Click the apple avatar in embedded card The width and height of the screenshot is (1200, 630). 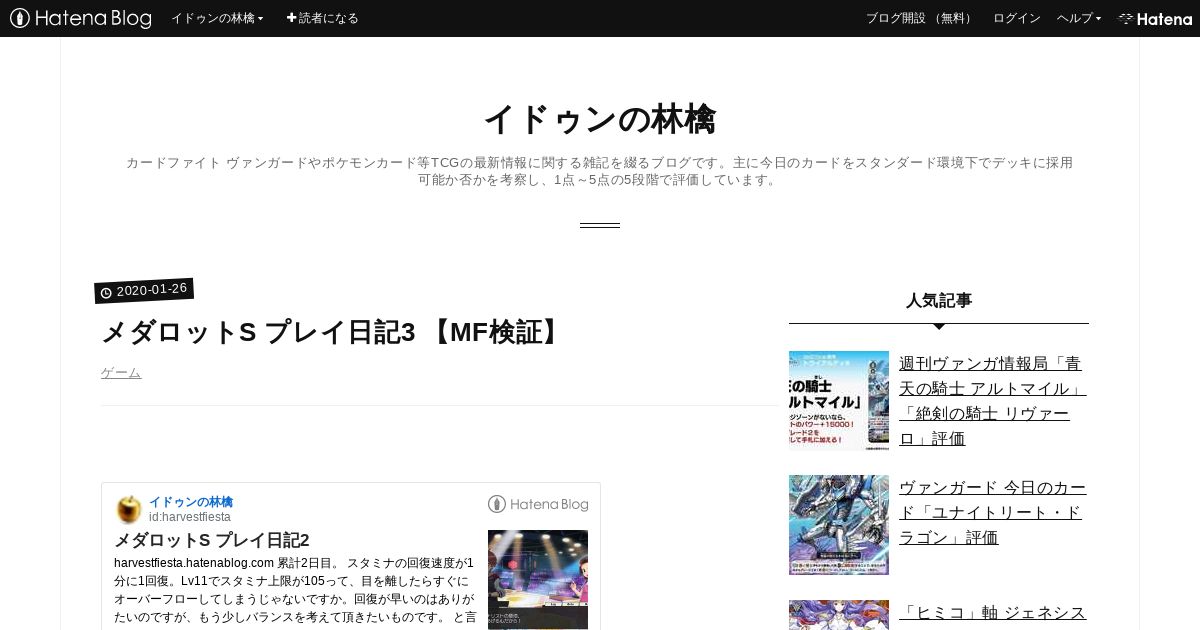(x=129, y=509)
